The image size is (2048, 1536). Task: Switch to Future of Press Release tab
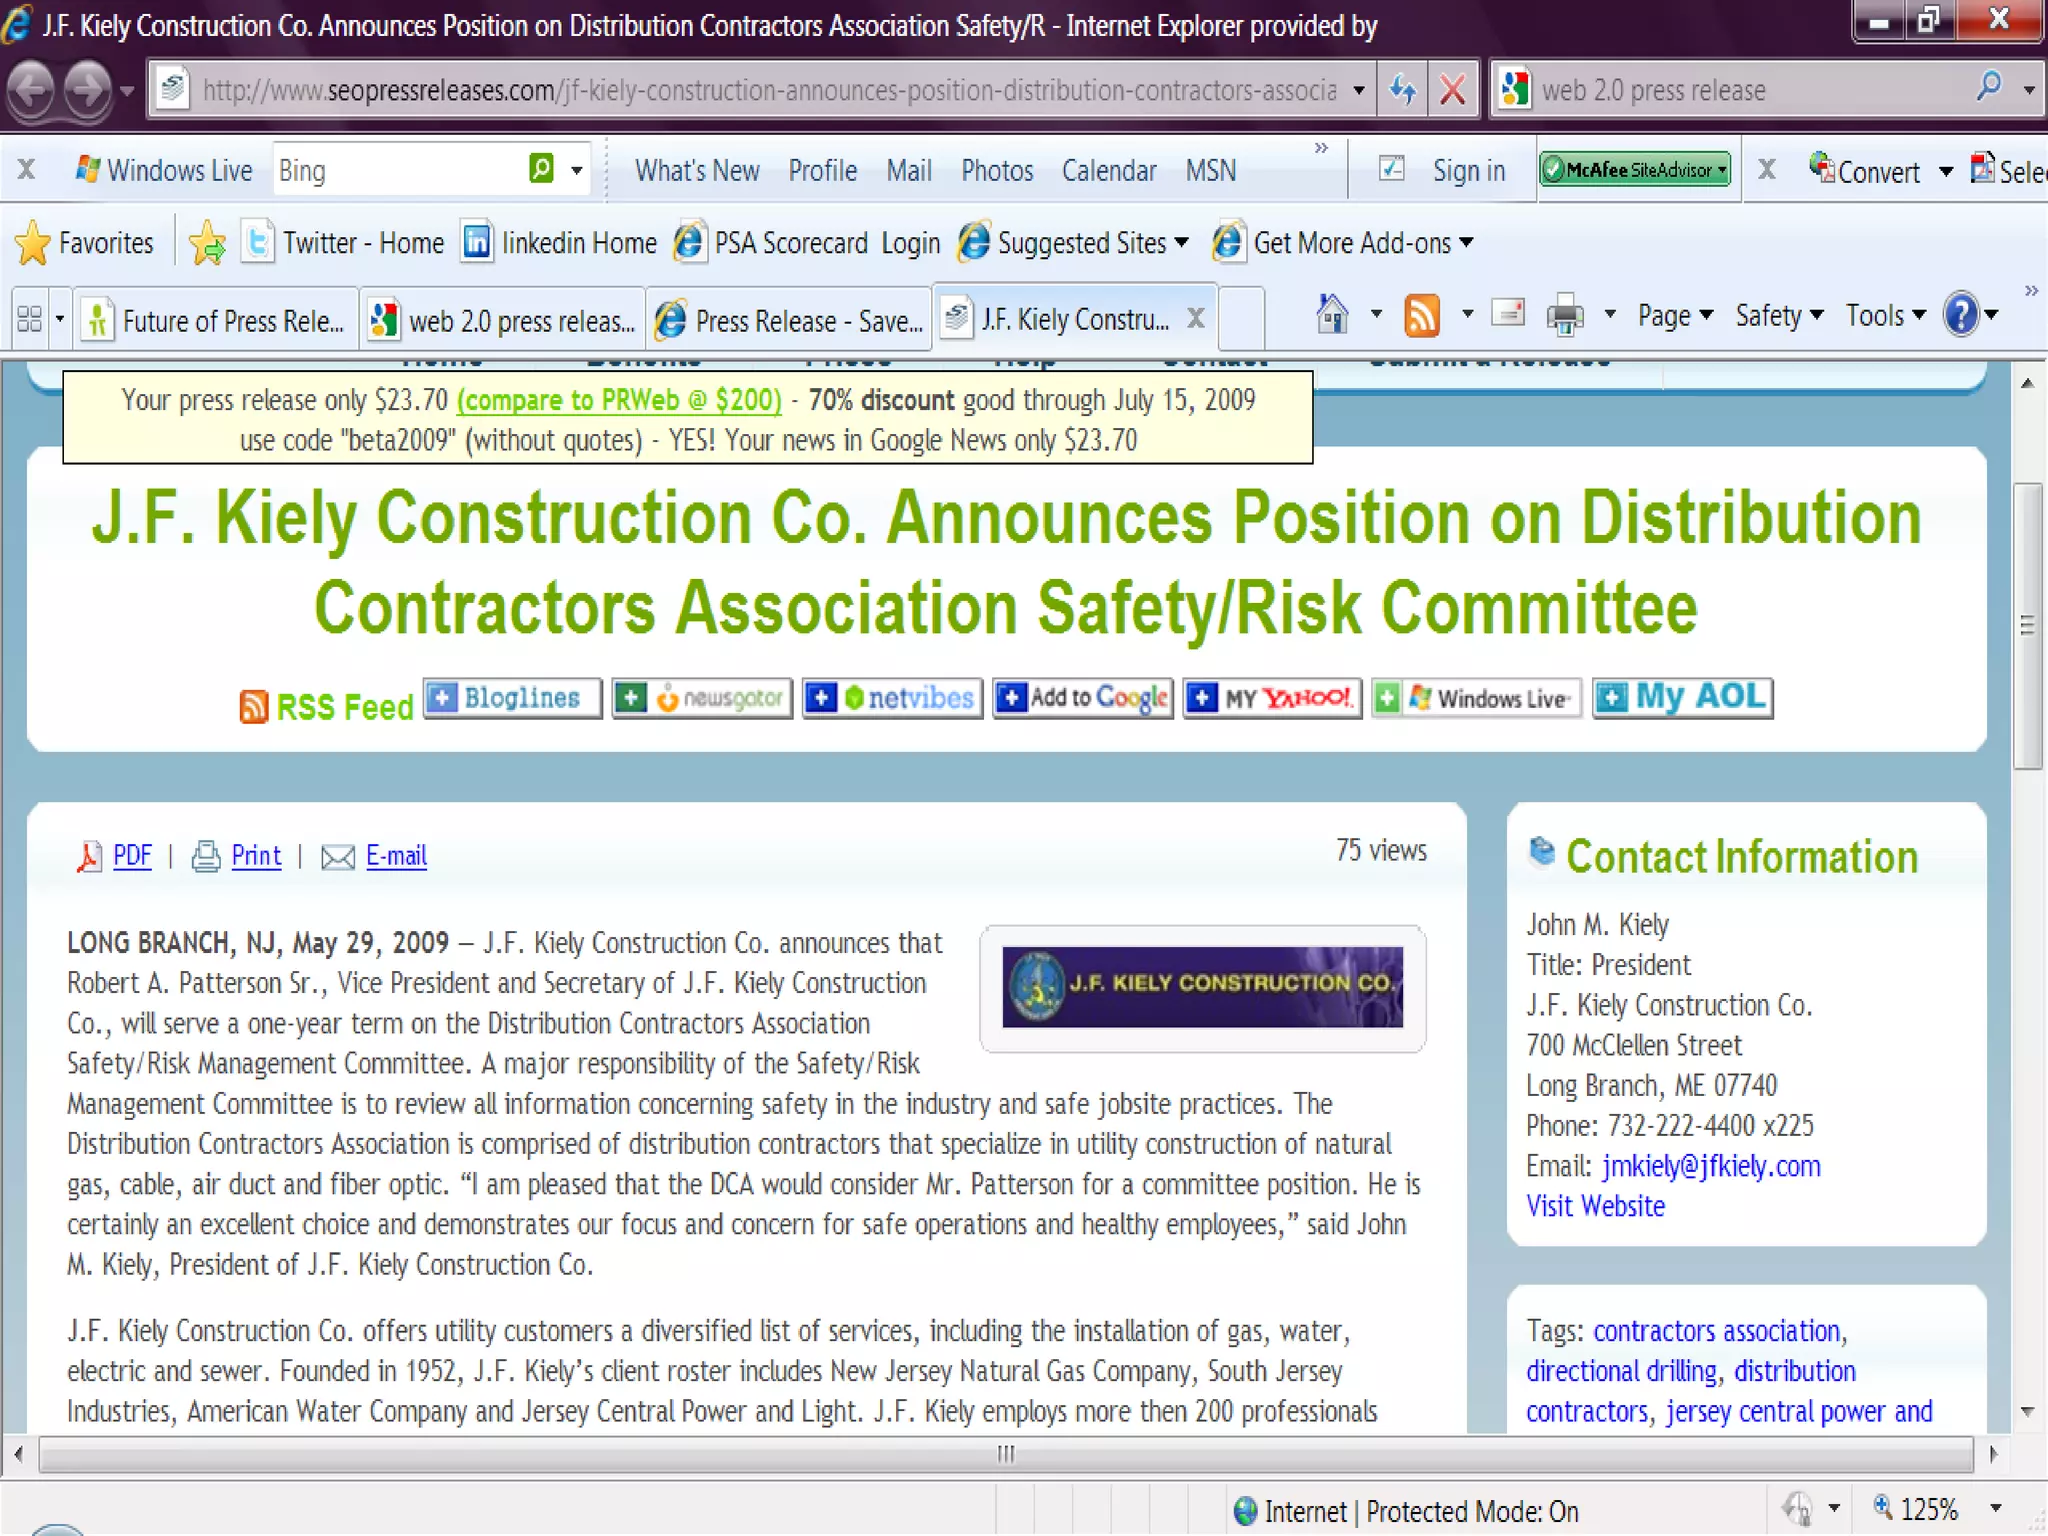click(217, 320)
